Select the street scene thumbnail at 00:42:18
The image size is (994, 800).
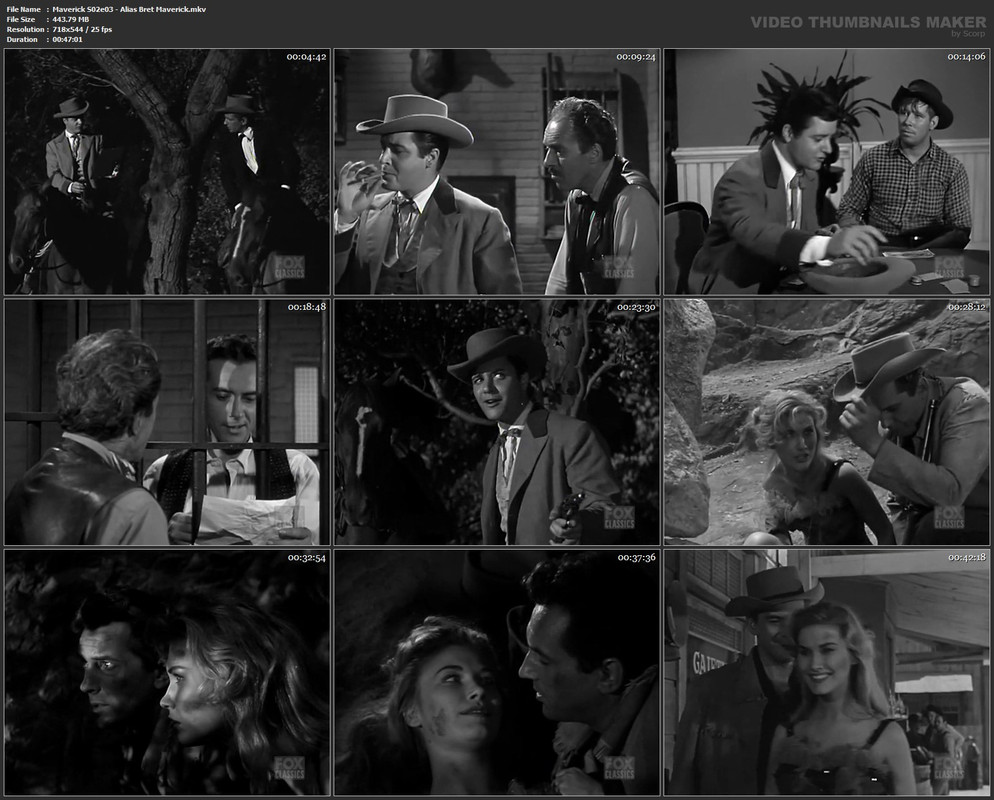click(x=827, y=673)
